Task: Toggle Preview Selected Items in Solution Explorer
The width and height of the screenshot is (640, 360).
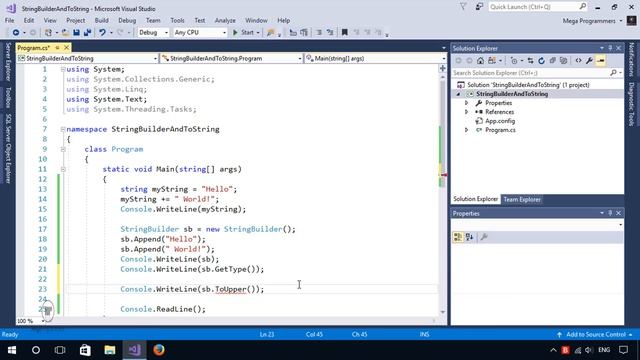Action: 600,61
